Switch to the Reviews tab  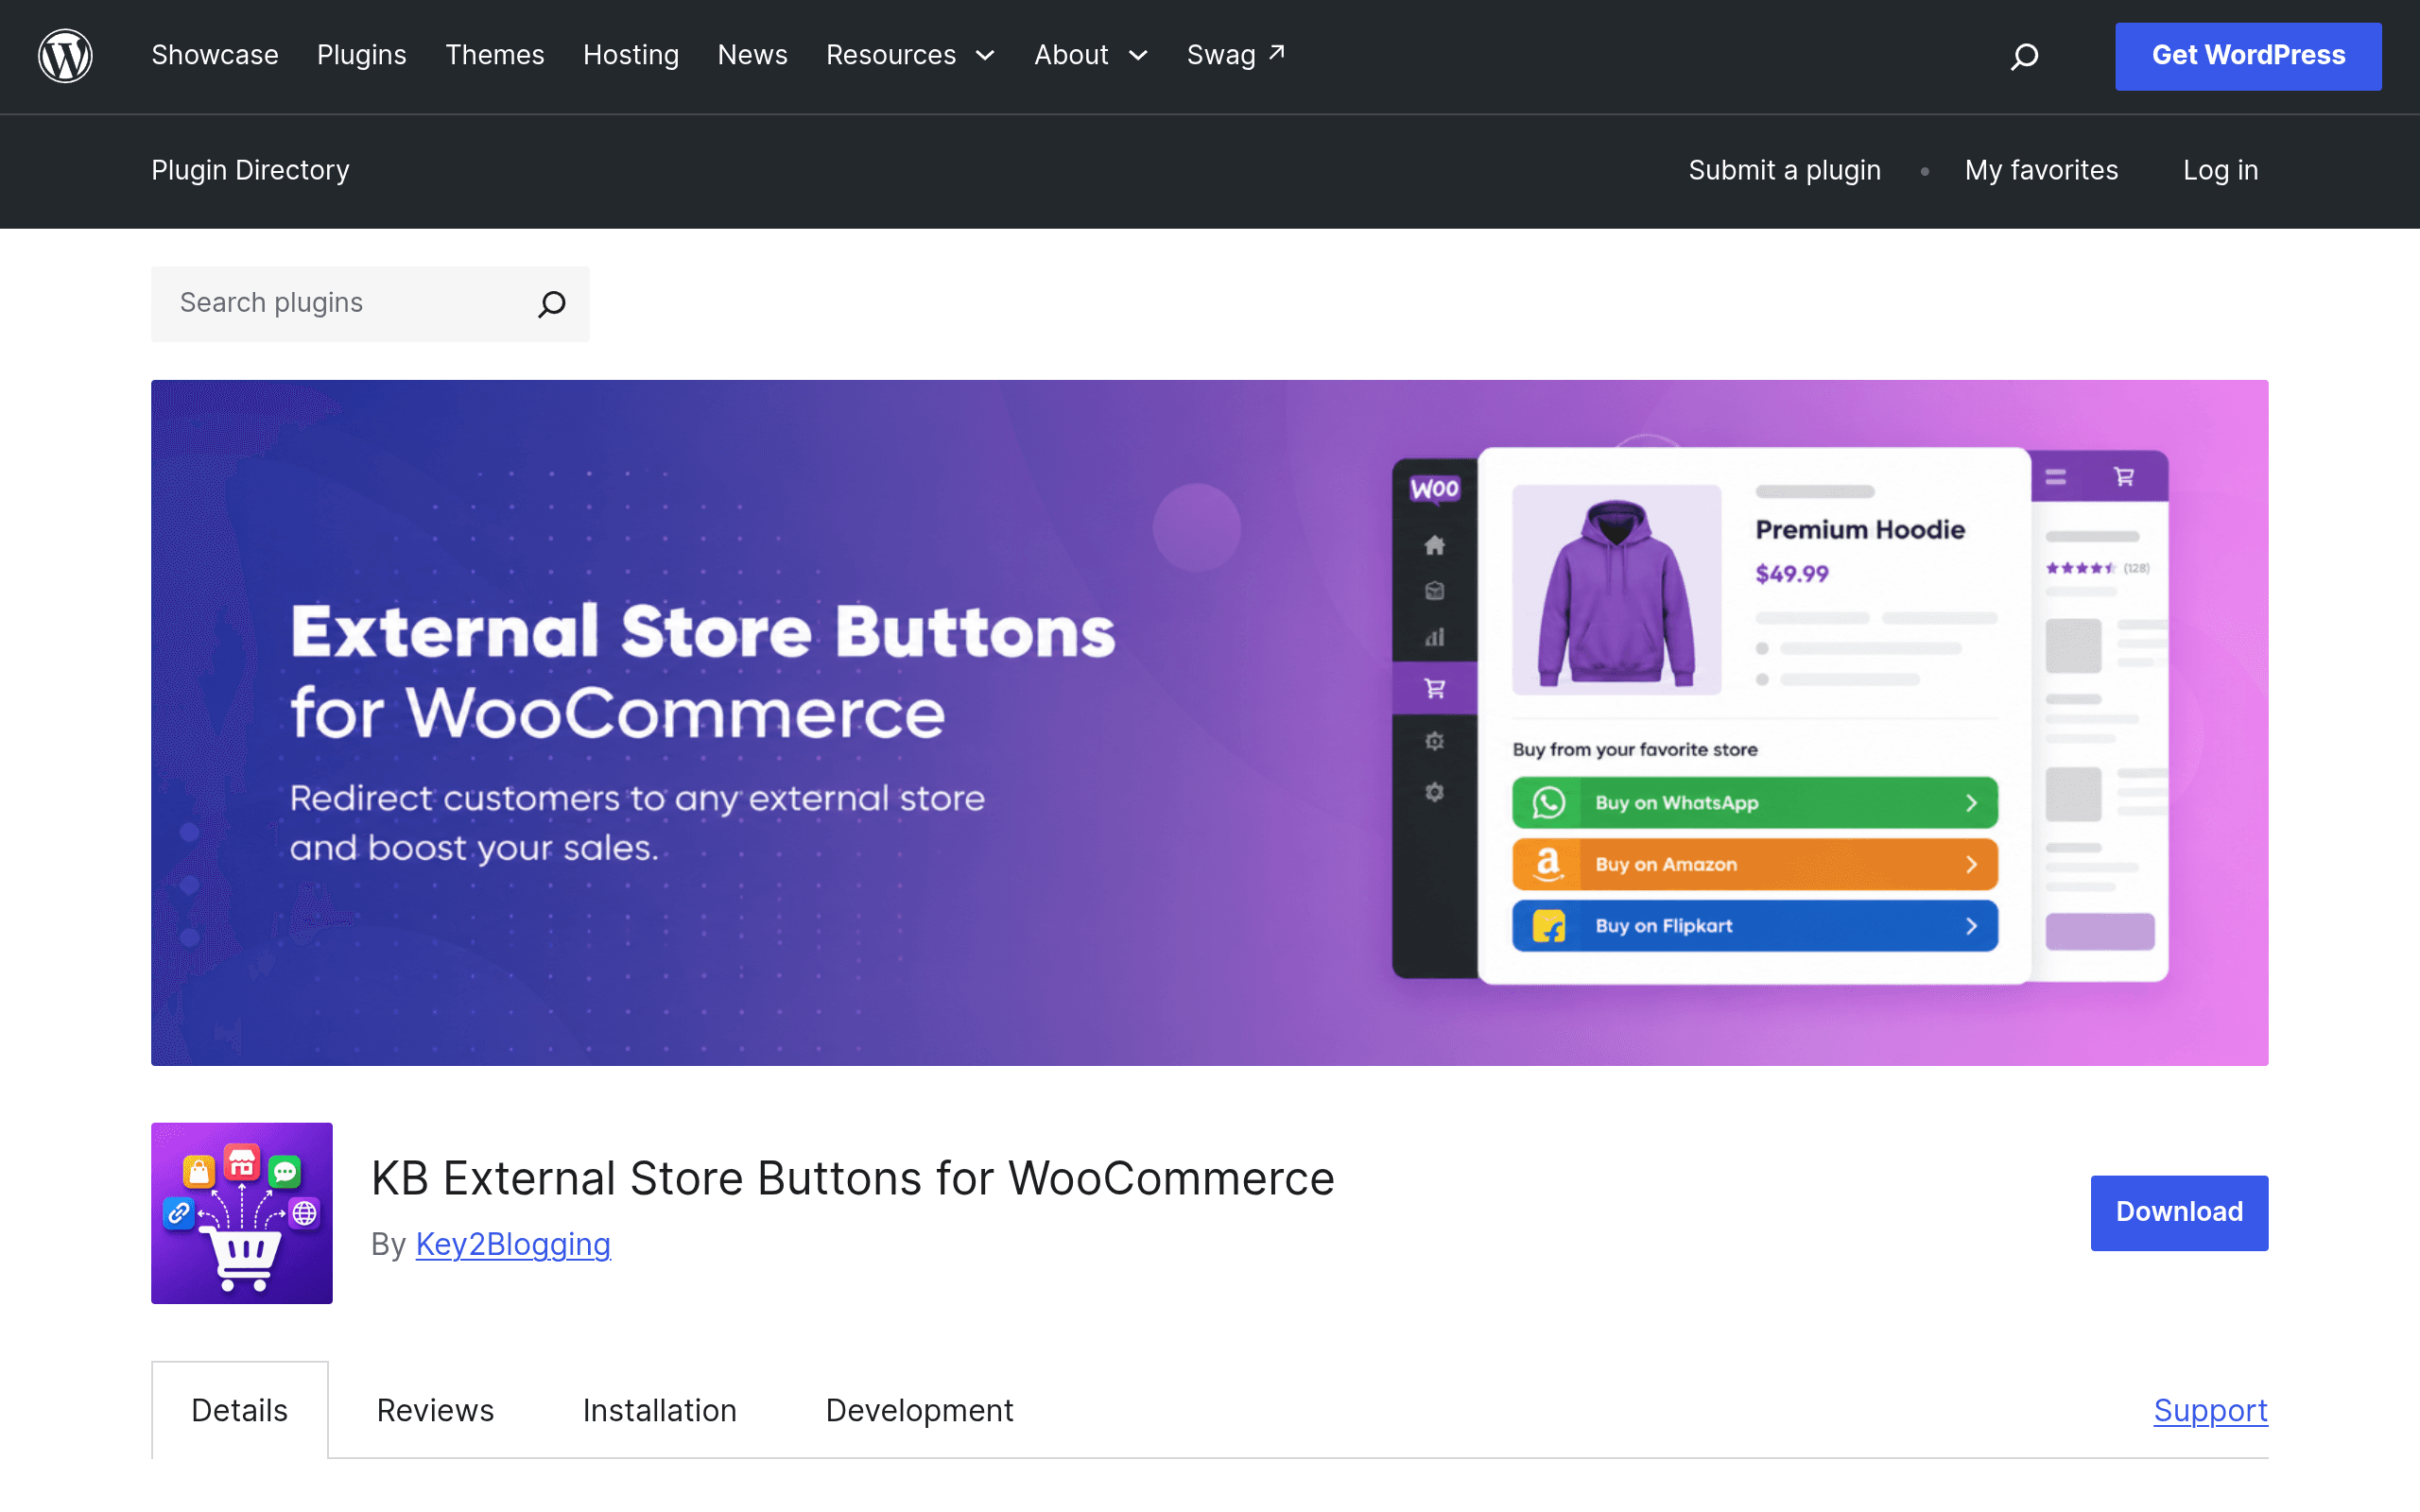[x=435, y=1410]
